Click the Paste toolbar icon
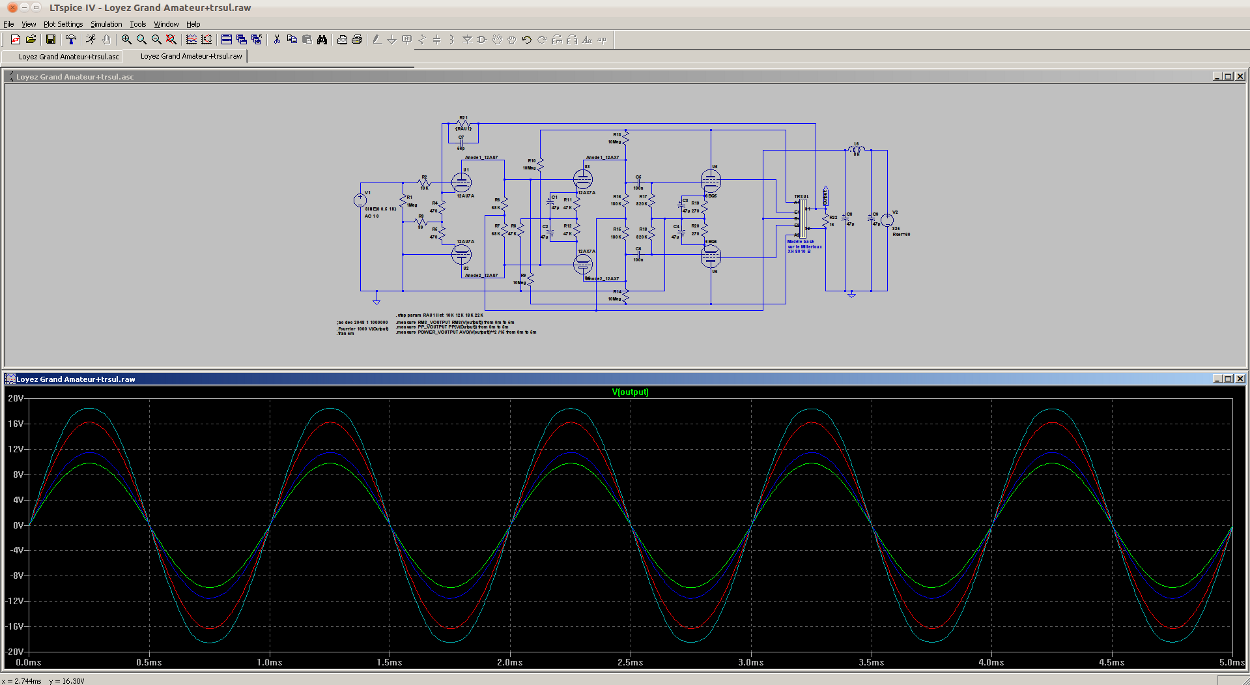 [x=306, y=39]
